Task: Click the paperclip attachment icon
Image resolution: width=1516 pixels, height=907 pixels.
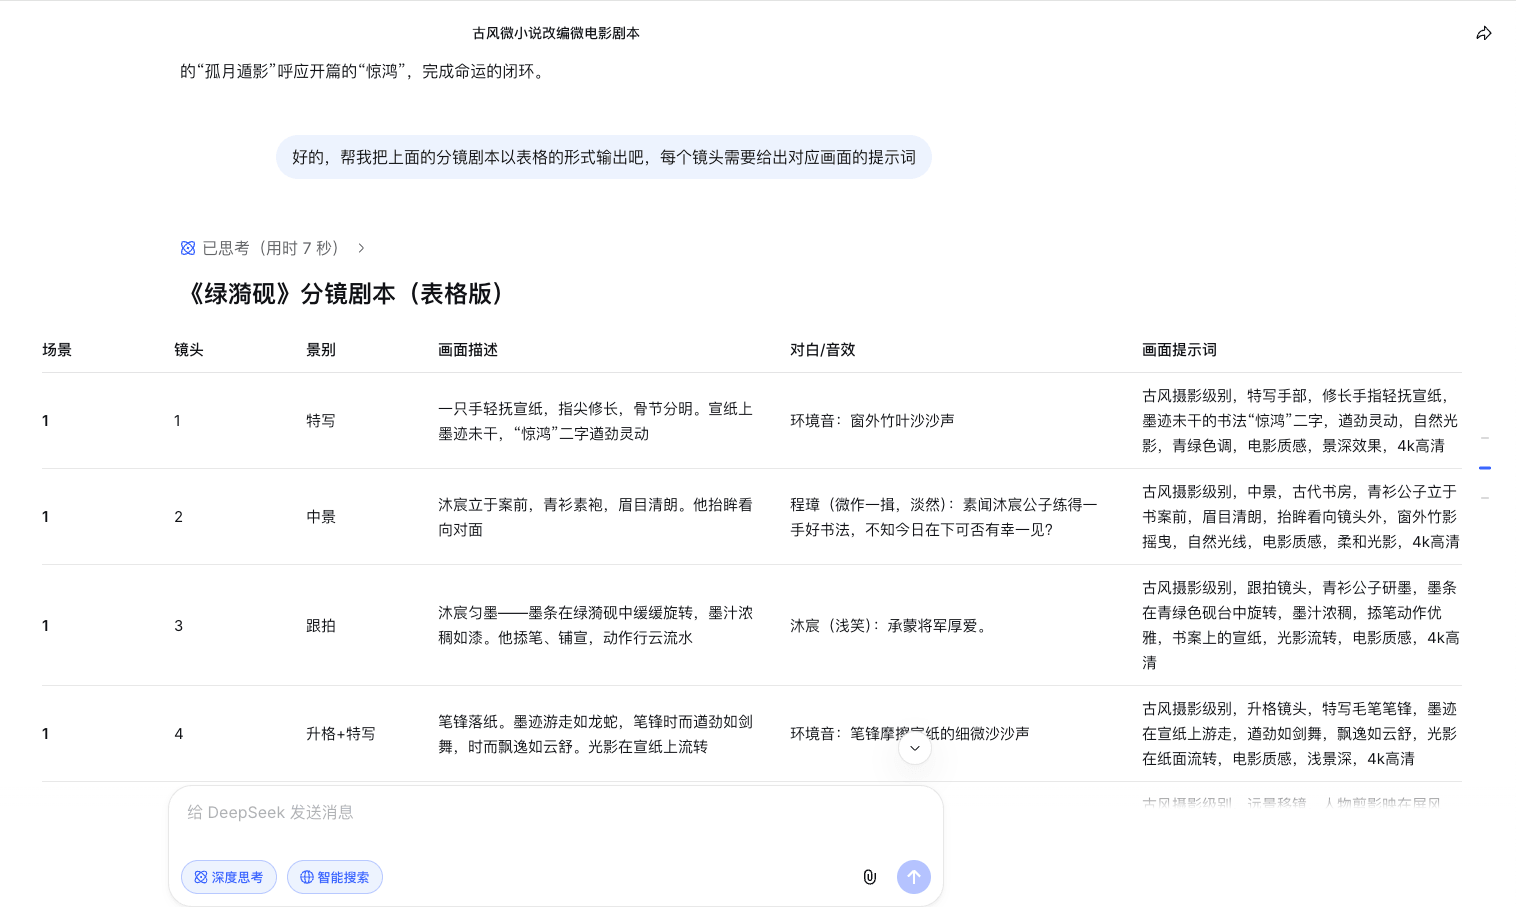Action: point(869,877)
